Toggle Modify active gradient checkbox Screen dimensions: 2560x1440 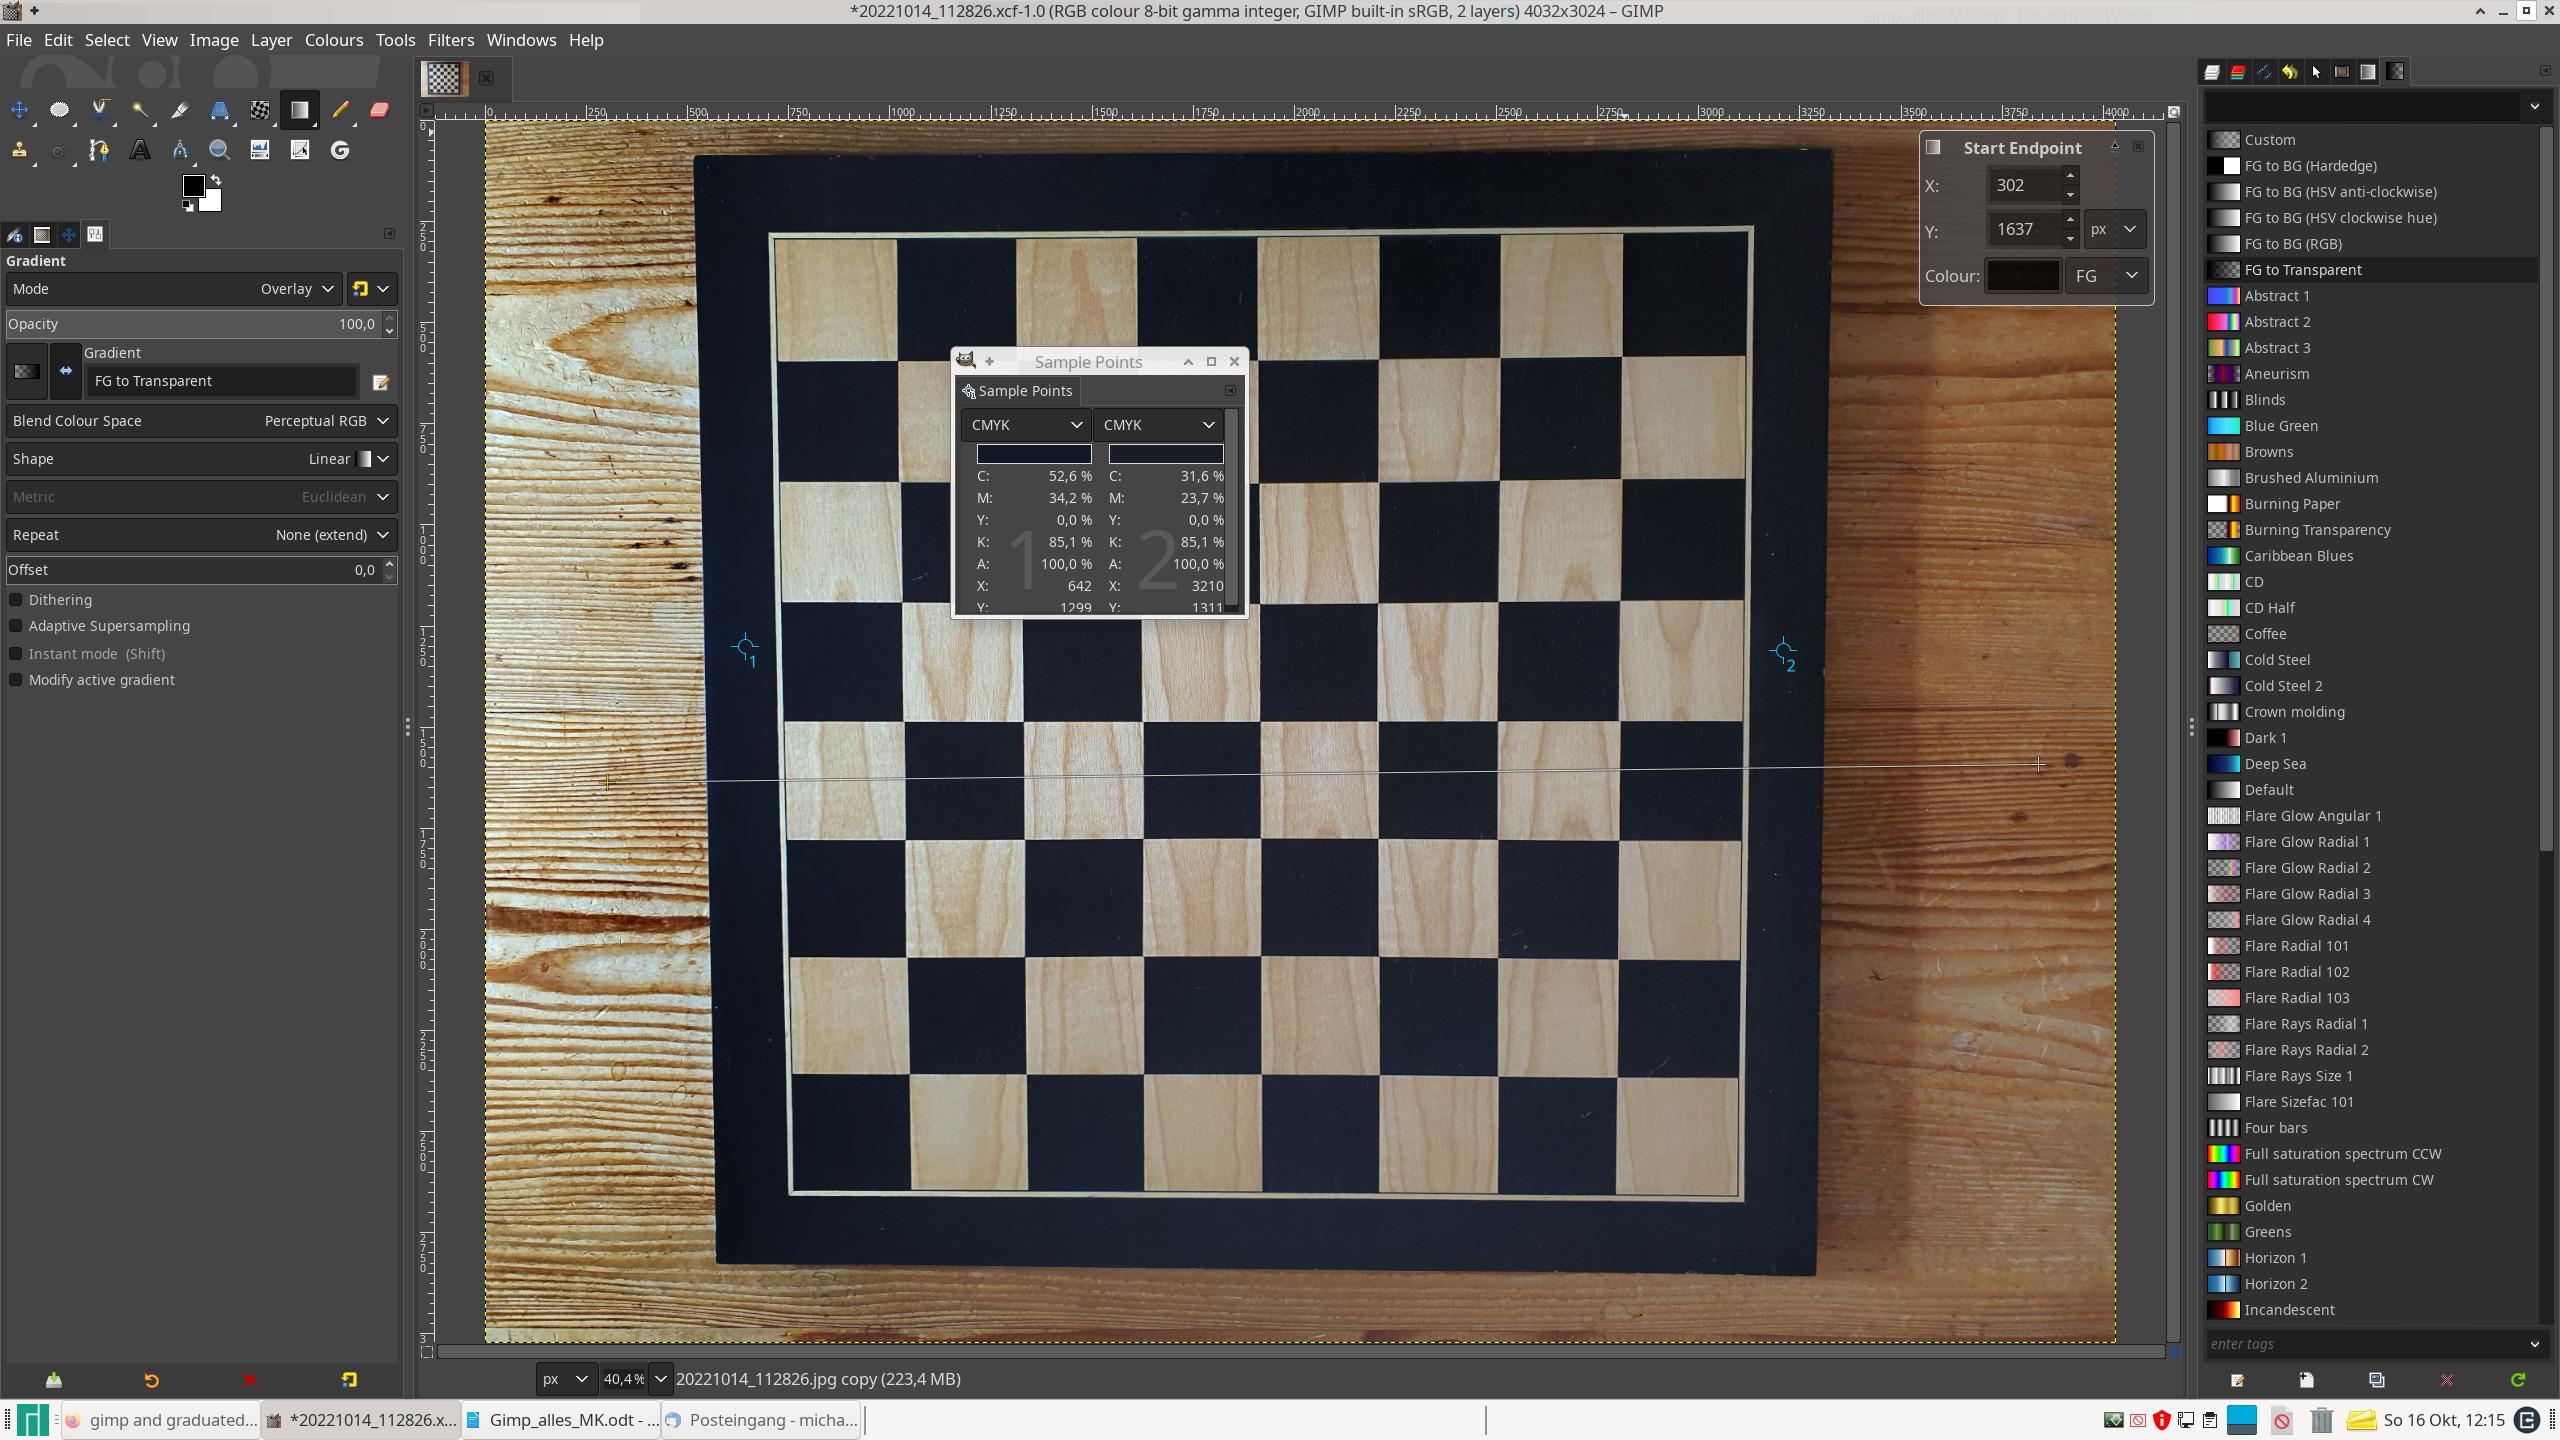point(16,680)
